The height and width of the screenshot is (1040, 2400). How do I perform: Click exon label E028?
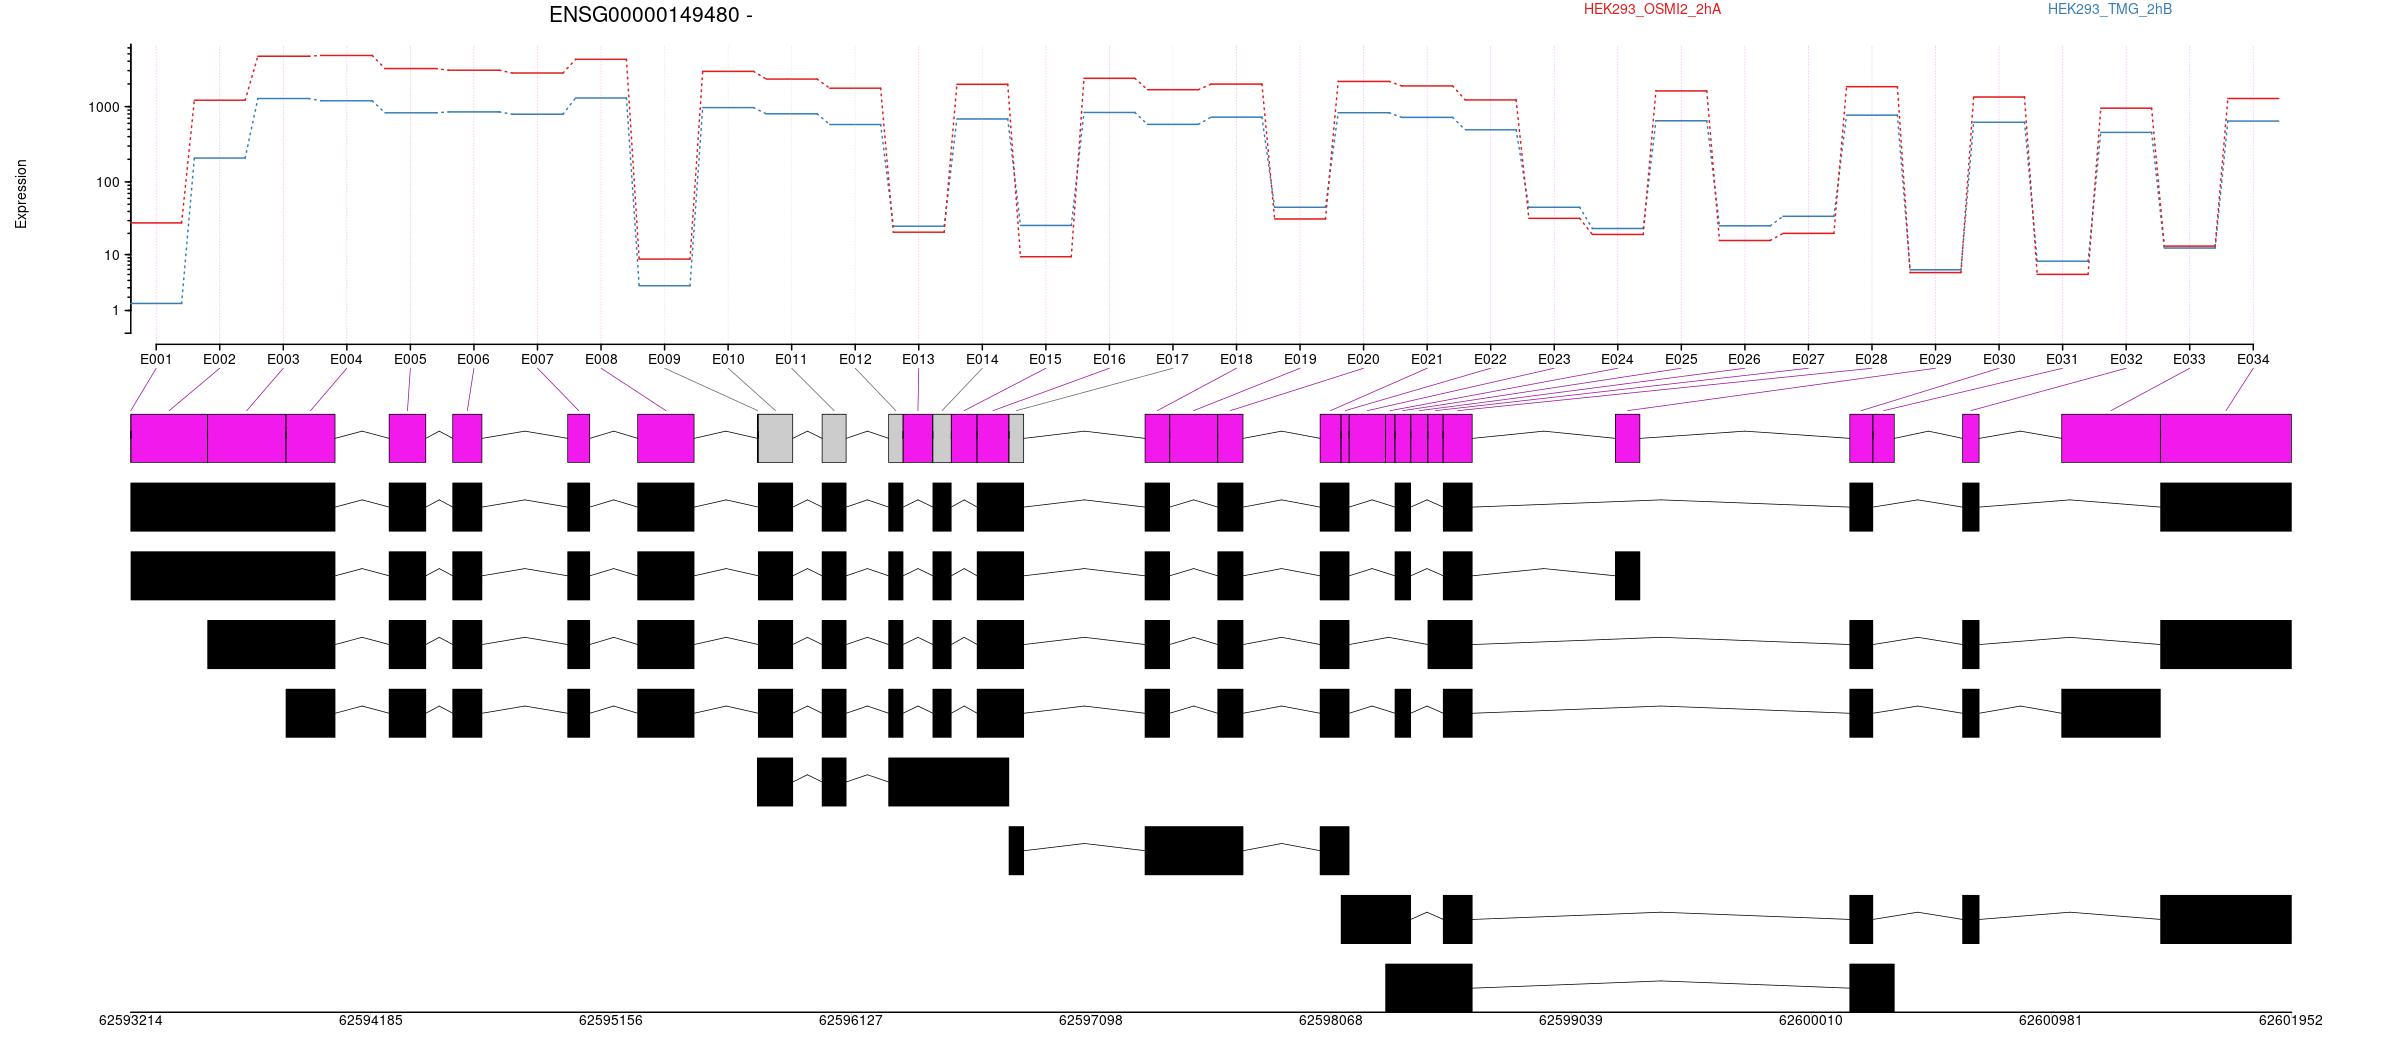[1871, 359]
